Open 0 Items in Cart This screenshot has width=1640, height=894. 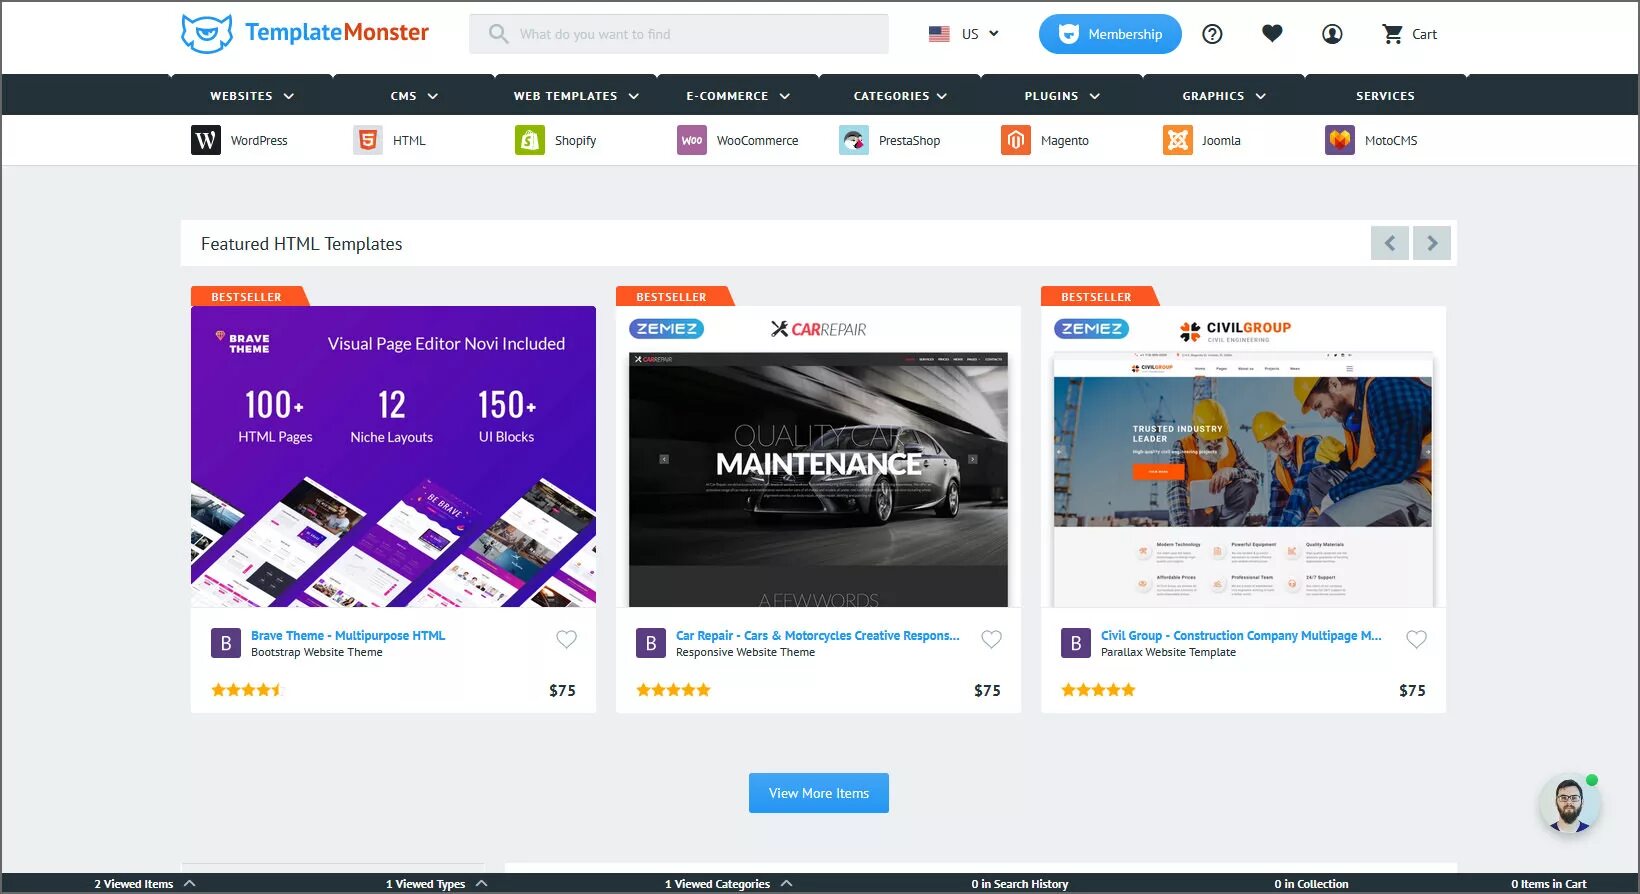point(1548,884)
